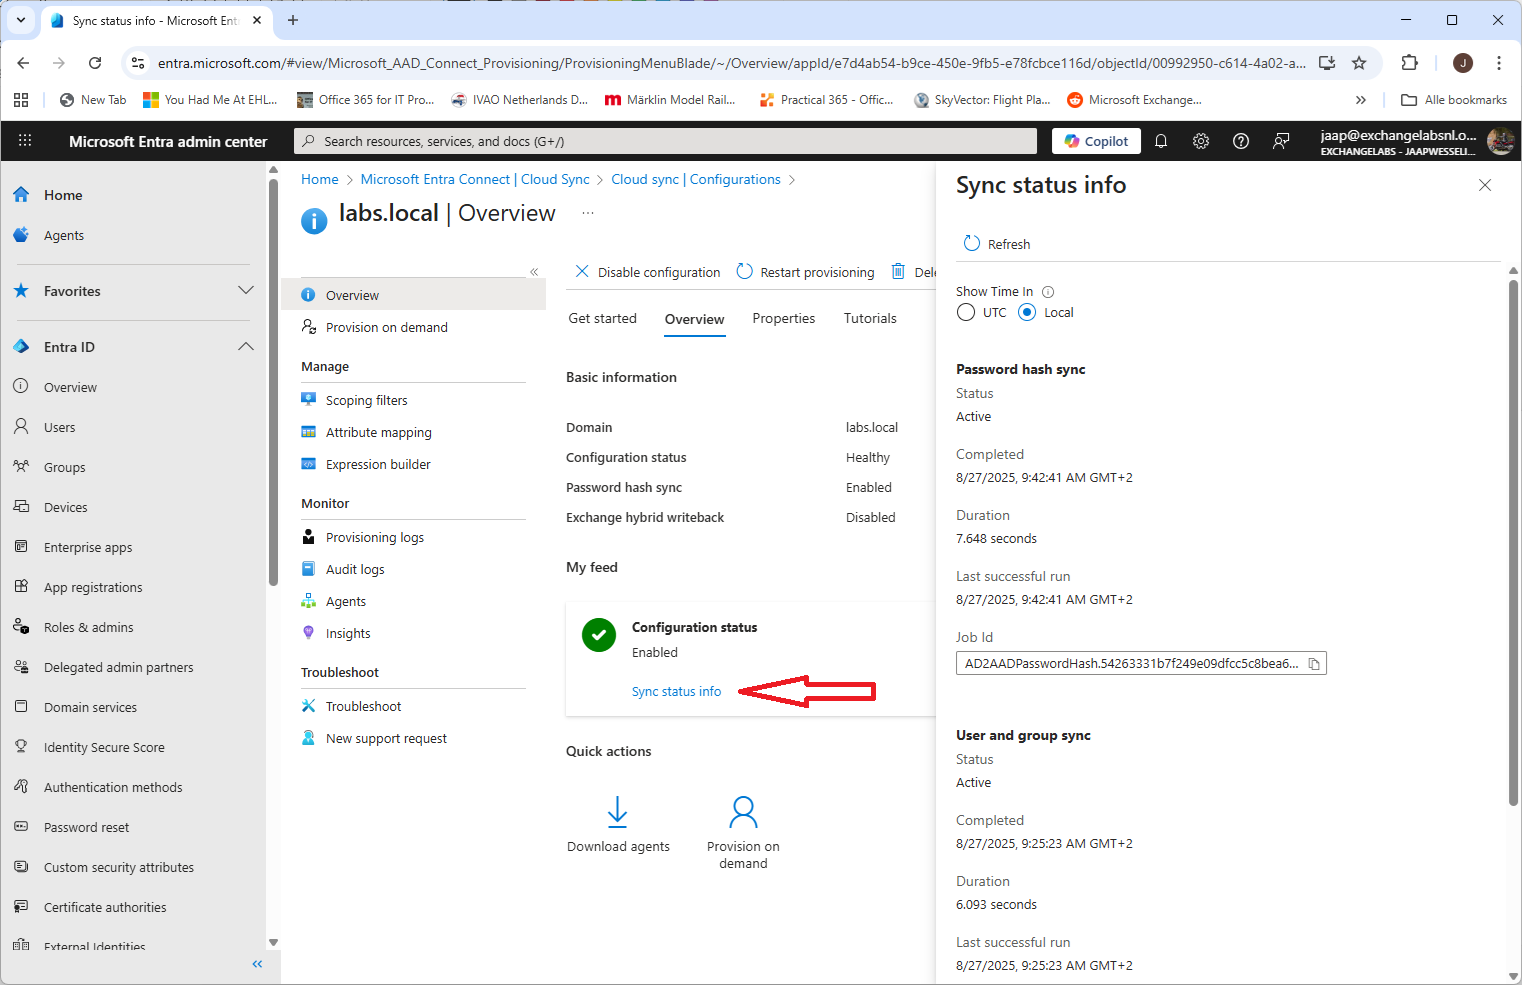Click the help question mark icon
Image resolution: width=1522 pixels, height=985 pixels.
[1241, 141]
